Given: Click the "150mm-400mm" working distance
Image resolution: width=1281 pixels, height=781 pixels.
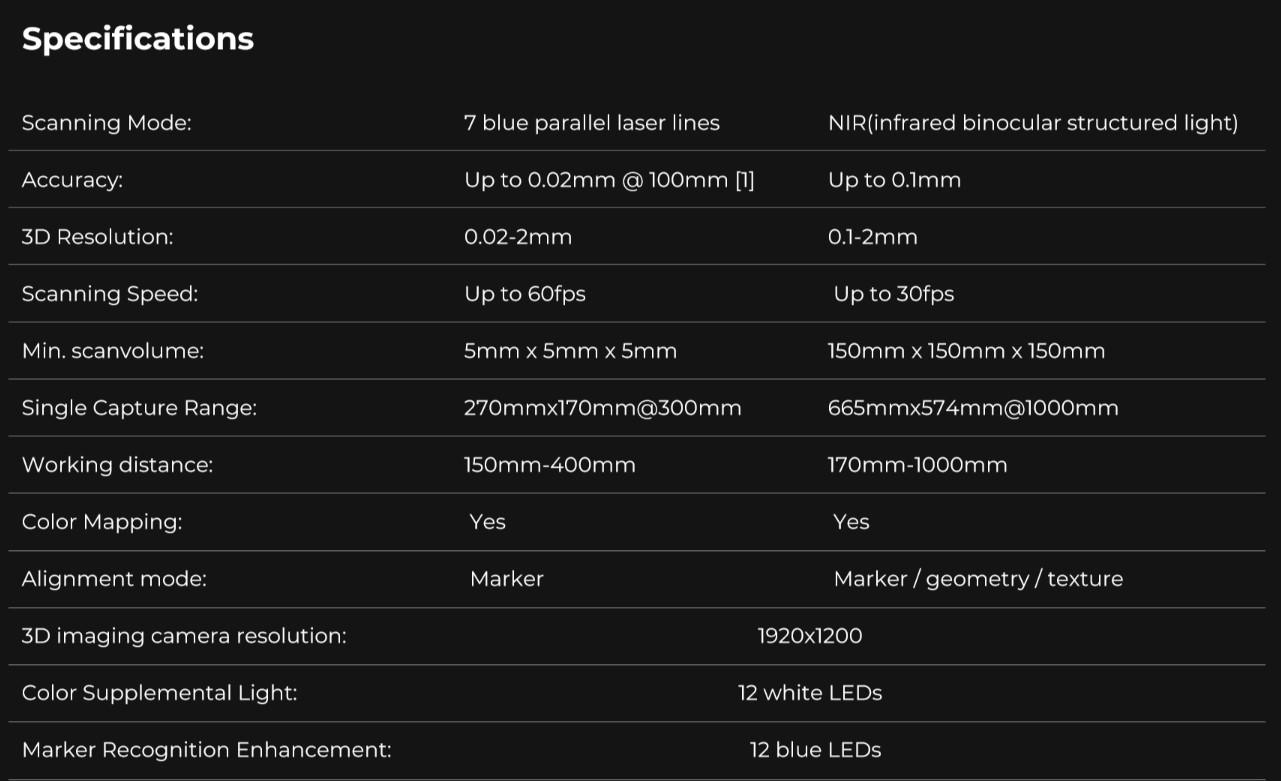Looking at the screenshot, I should (549, 465).
